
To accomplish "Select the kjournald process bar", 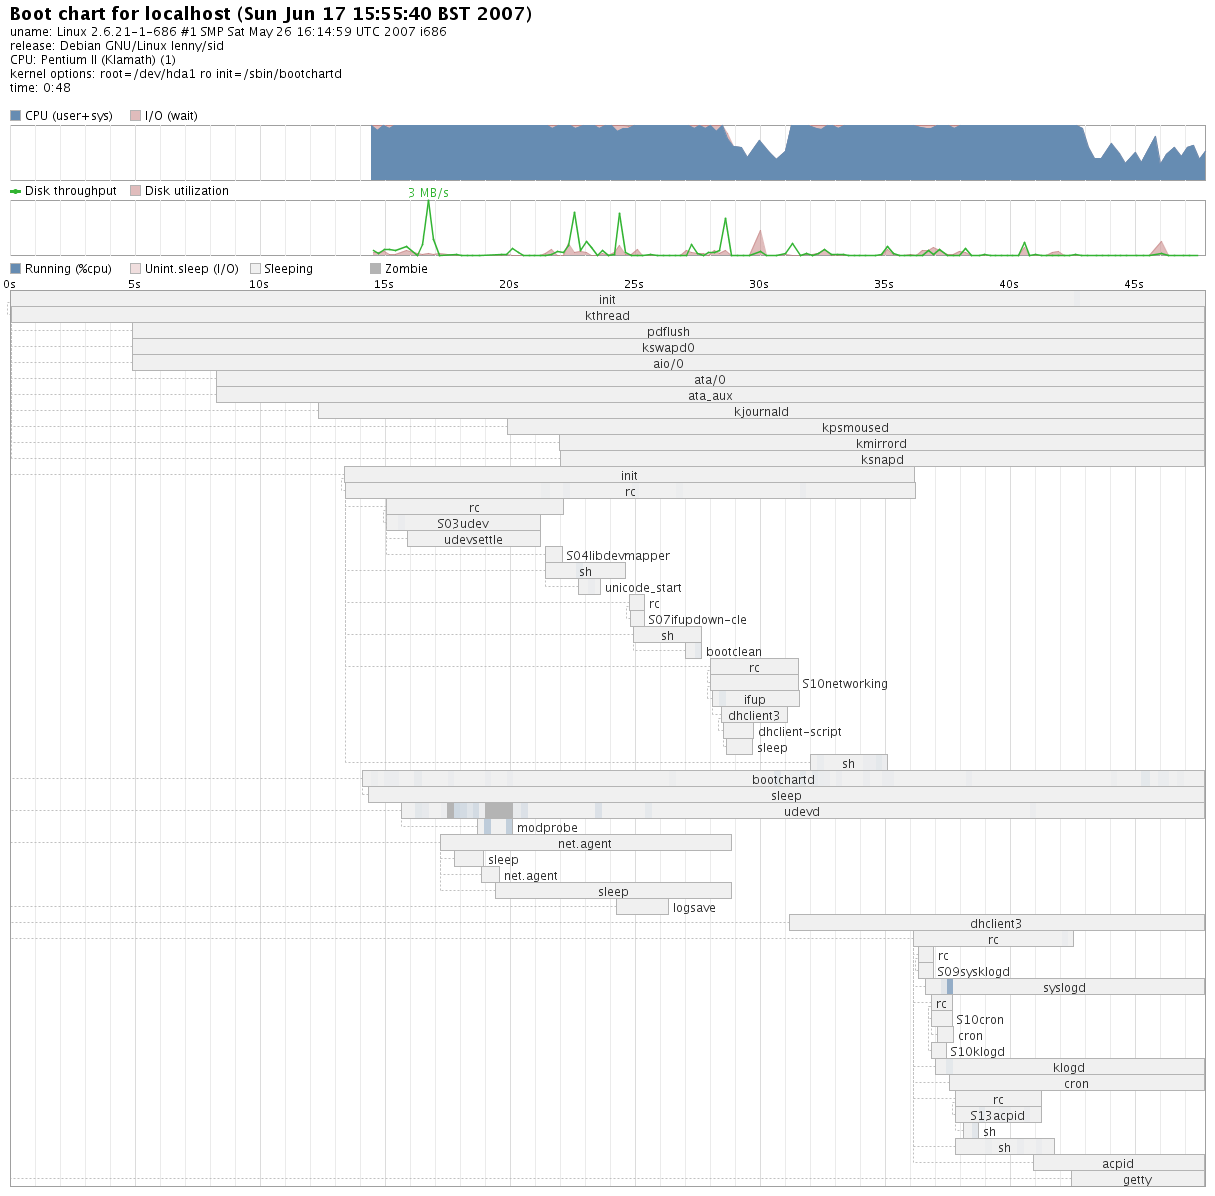I will point(761,412).
